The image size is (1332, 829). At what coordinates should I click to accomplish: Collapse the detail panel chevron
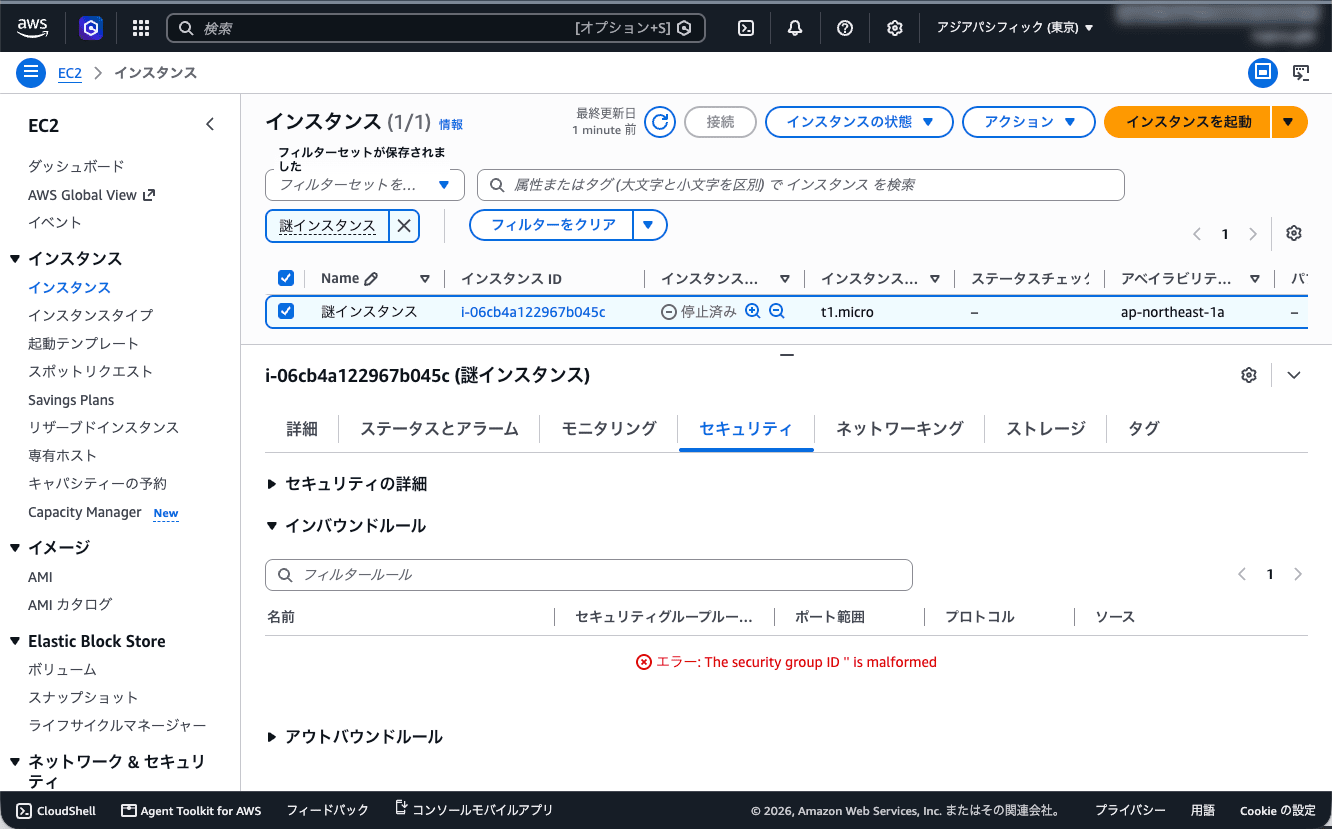[1294, 375]
